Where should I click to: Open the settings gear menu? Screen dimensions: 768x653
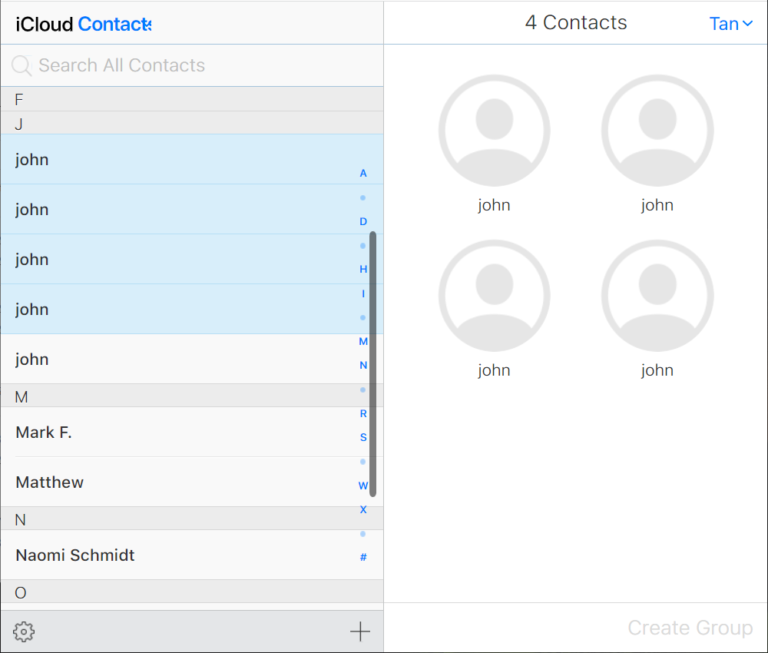[24, 631]
